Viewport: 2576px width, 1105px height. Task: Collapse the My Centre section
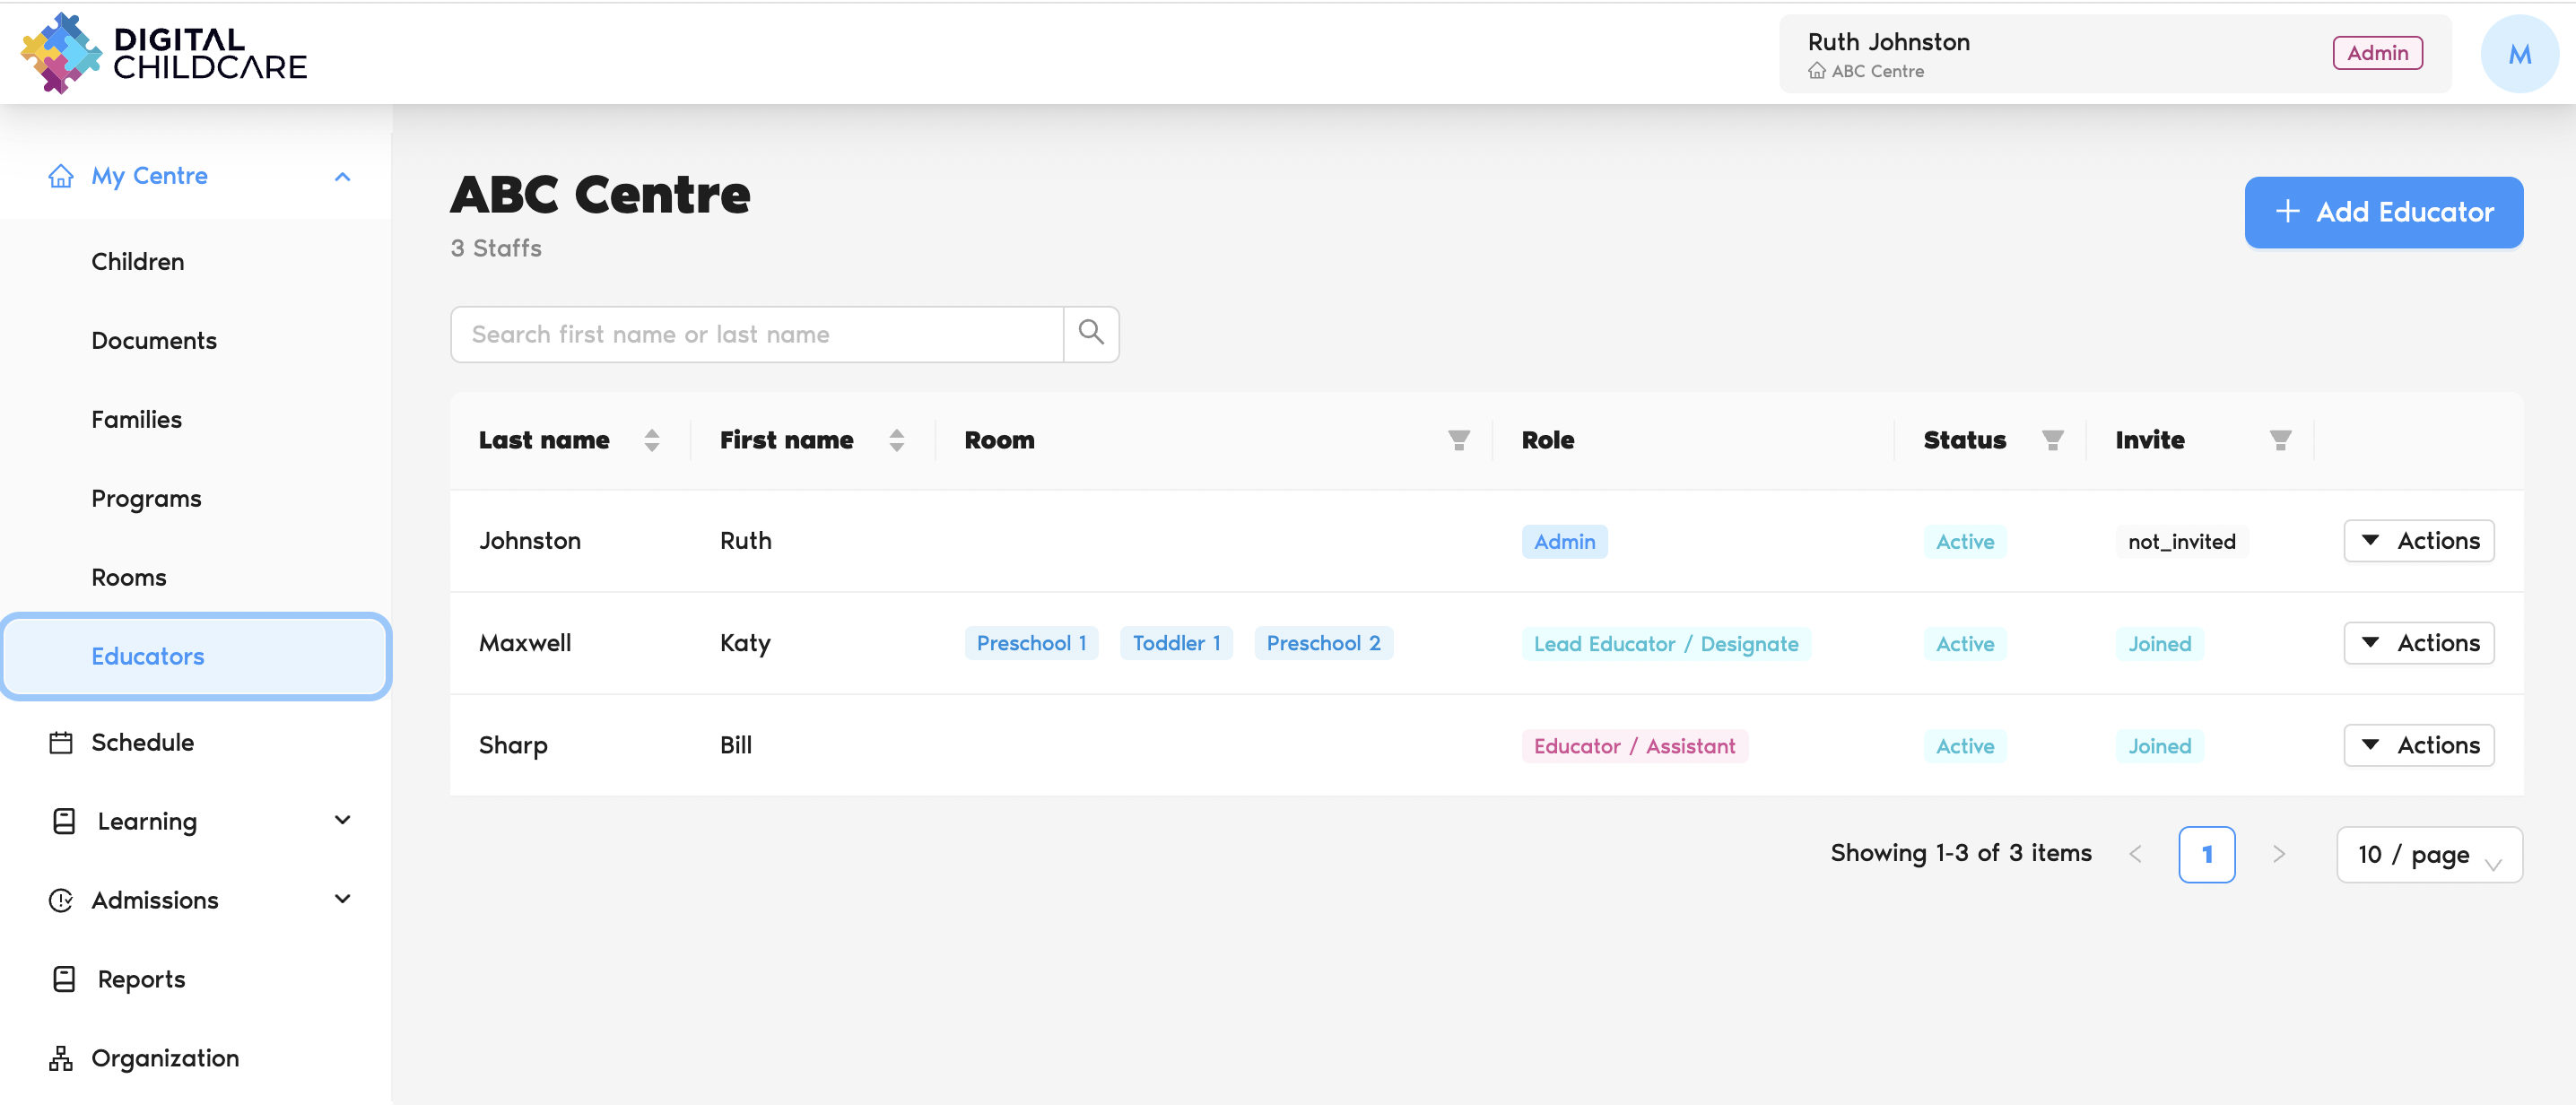click(342, 176)
